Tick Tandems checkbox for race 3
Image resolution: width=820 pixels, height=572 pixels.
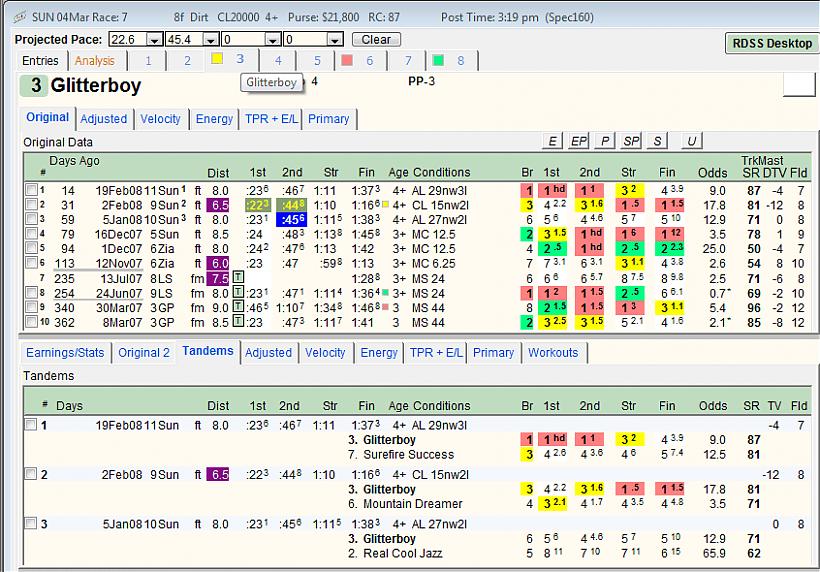tap(31, 523)
